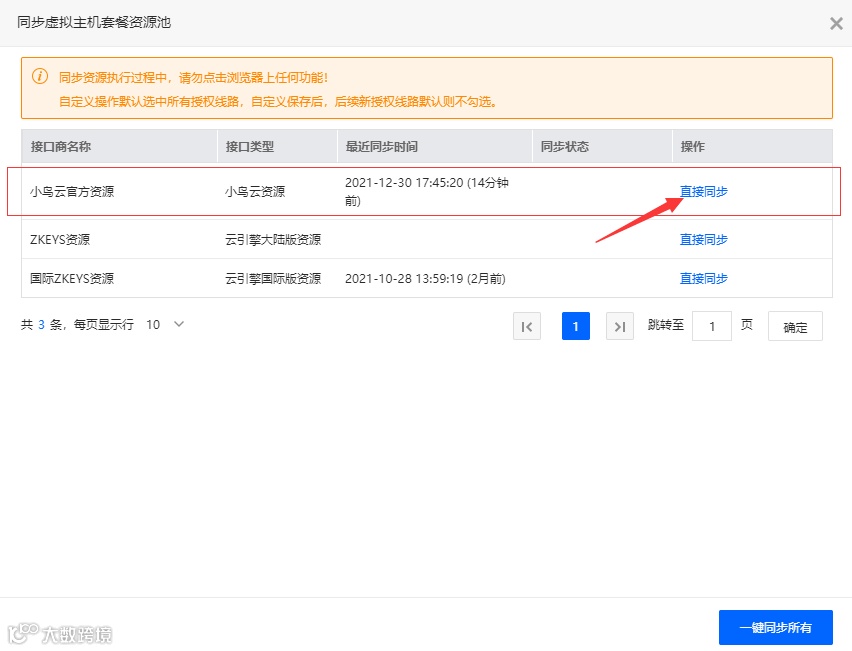The height and width of the screenshot is (651, 852).
Task: Click the 一键同步所有 button
Action: [775, 627]
